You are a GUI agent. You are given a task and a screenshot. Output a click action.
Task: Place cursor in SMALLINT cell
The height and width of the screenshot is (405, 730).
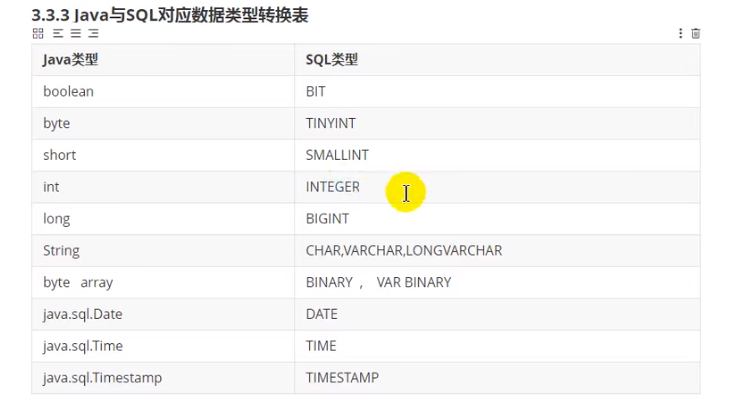click(x=497, y=155)
